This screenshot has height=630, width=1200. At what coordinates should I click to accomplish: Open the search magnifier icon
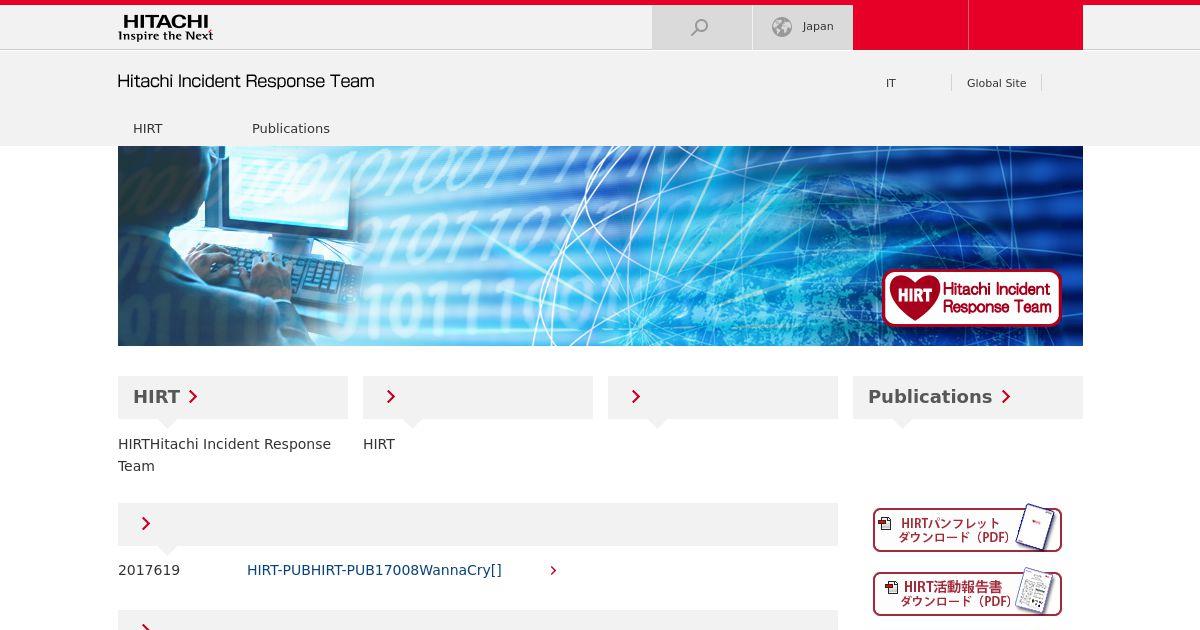[x=700, y=27]
